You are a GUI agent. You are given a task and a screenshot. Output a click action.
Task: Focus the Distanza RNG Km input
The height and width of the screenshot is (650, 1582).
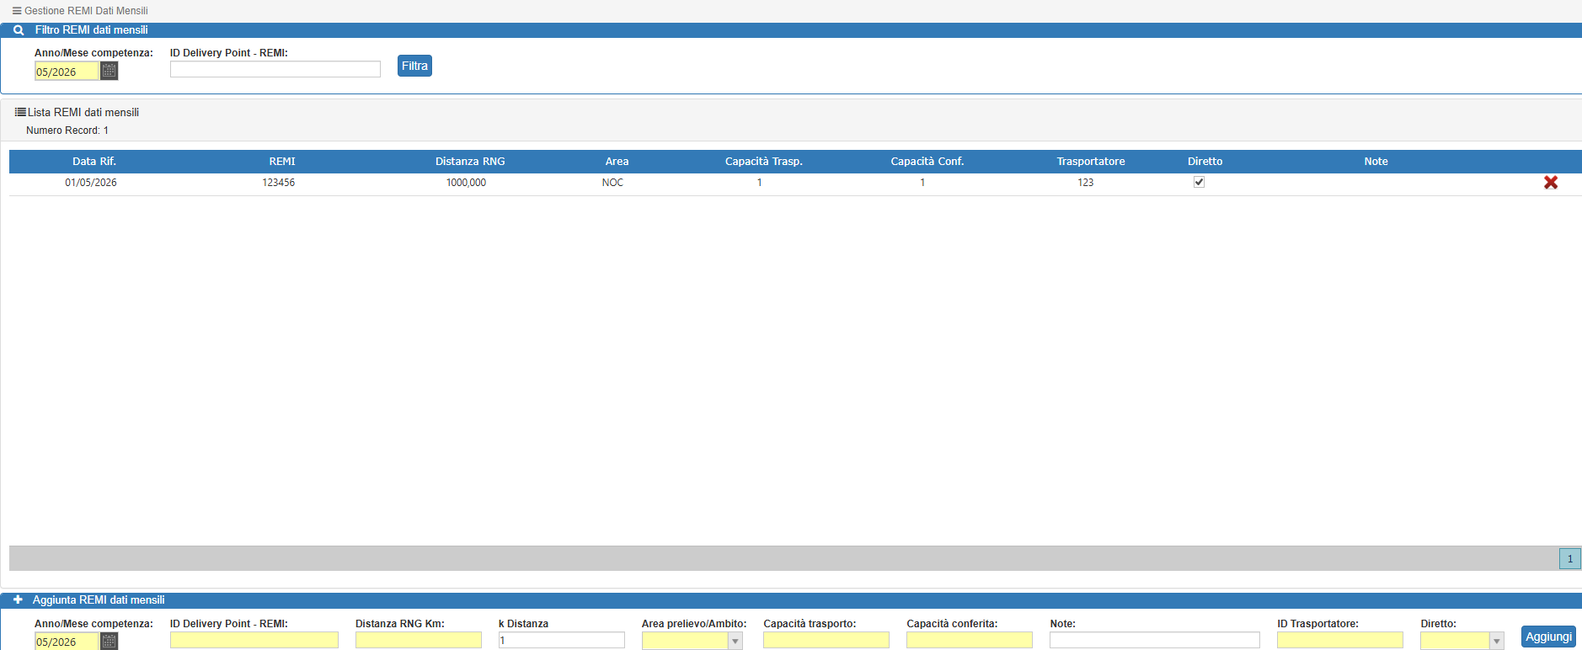point(418,640)
